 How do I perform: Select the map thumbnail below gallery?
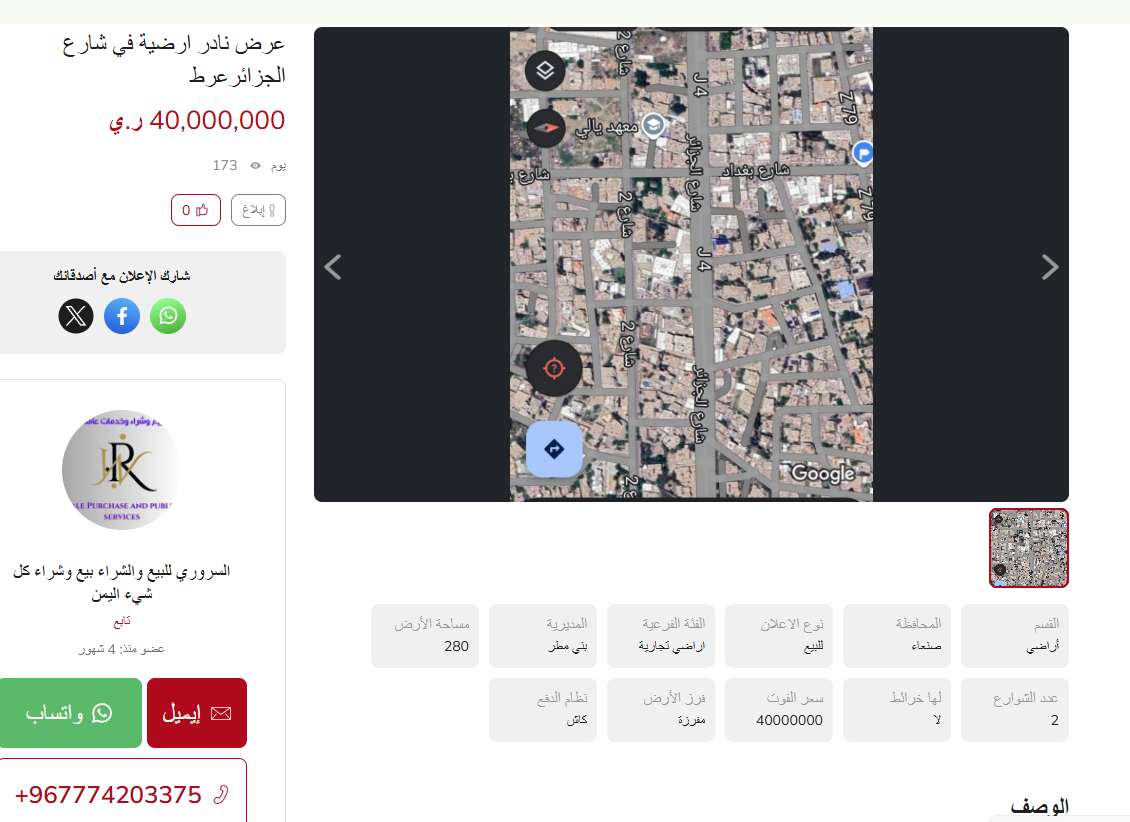click(1028, 548)
